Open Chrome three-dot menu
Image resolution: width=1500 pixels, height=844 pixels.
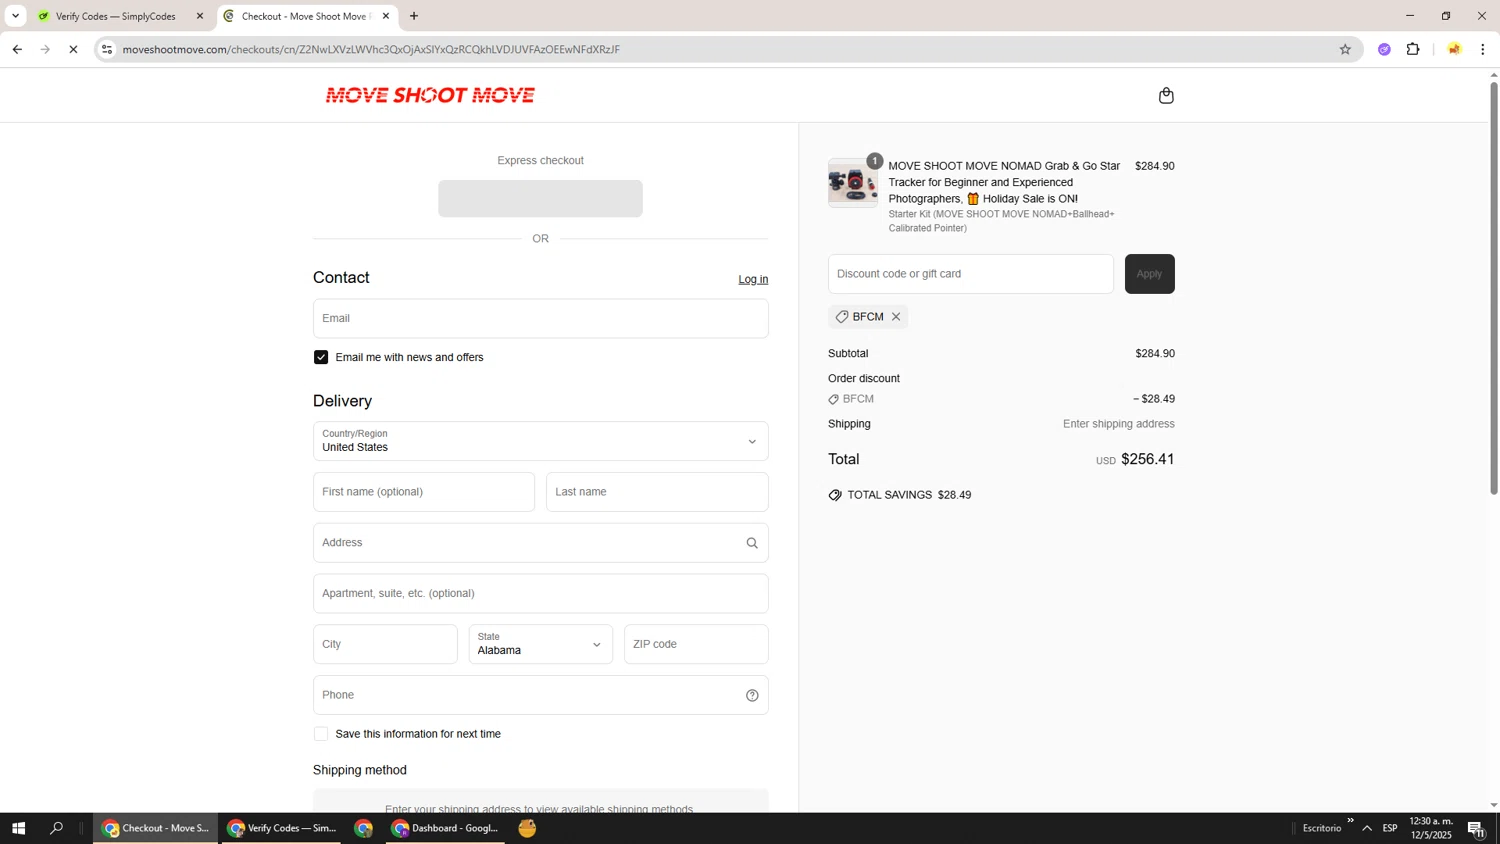[x=1482, y=49]
